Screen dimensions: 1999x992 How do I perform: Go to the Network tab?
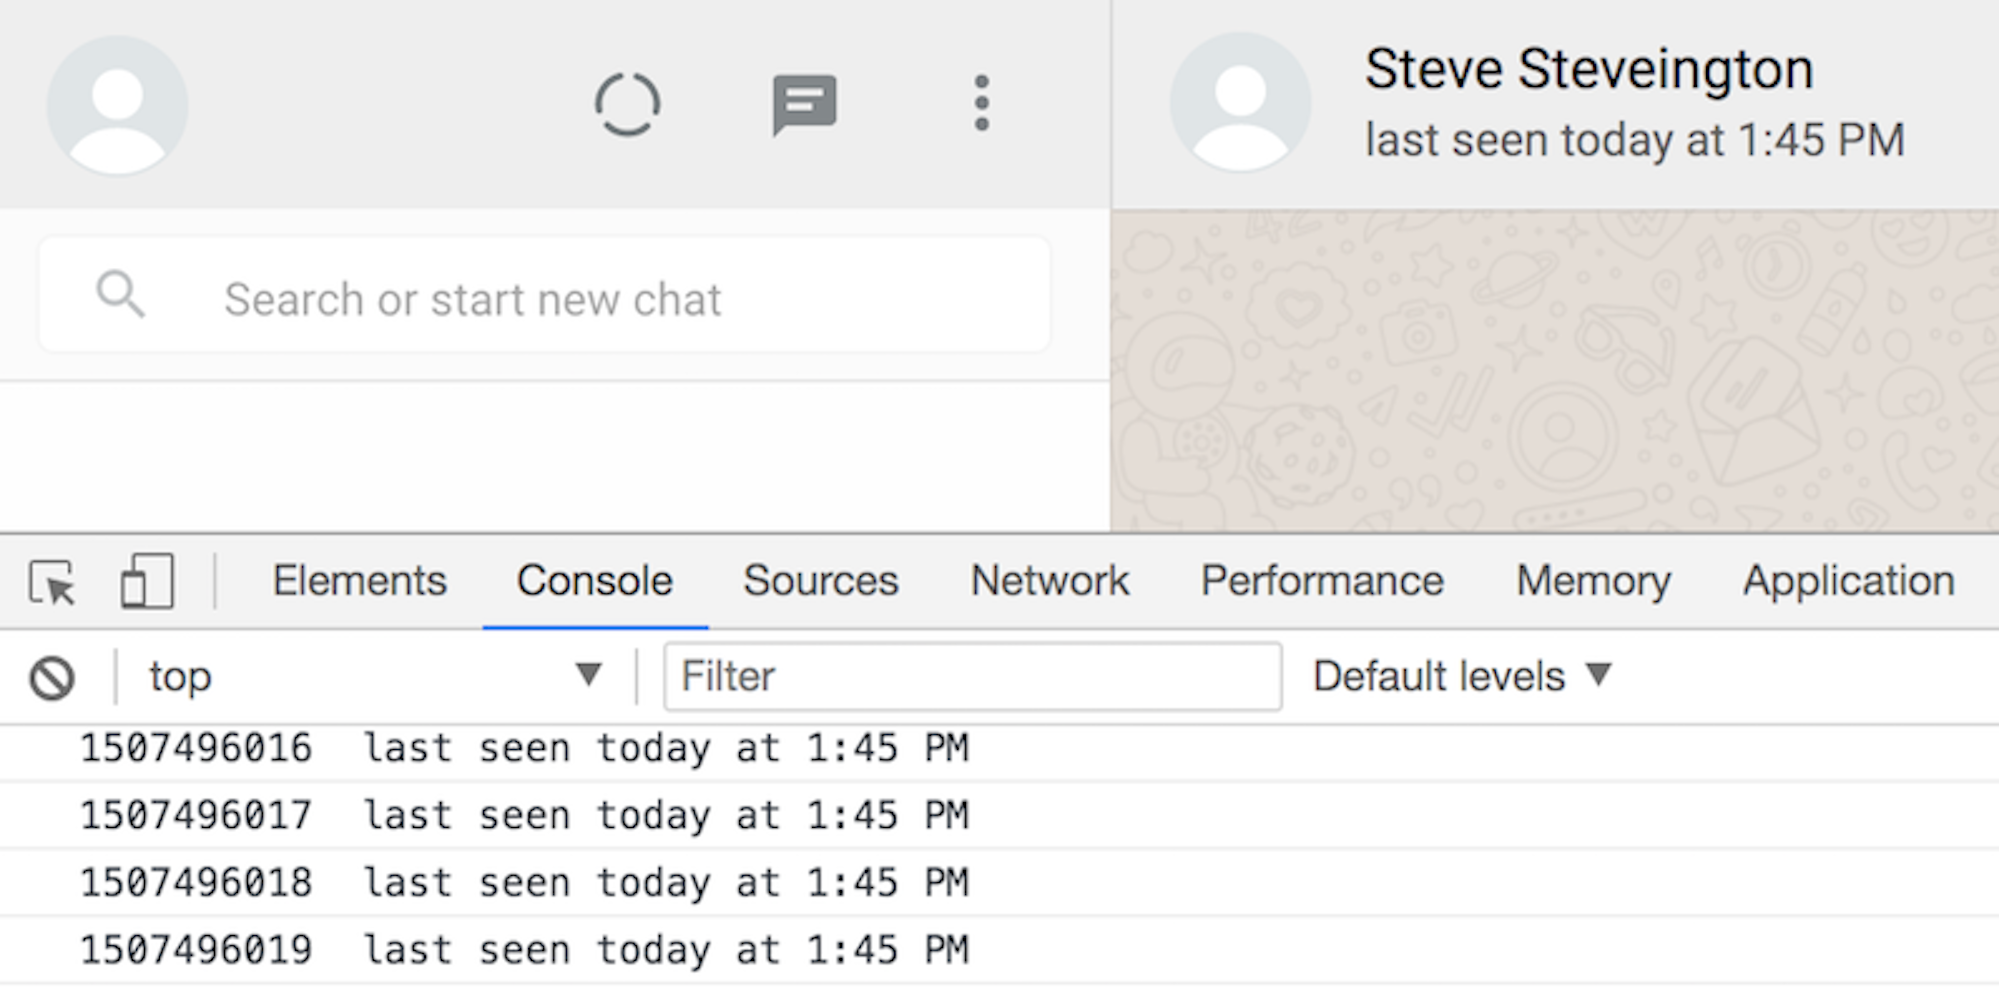[1049, 581]
